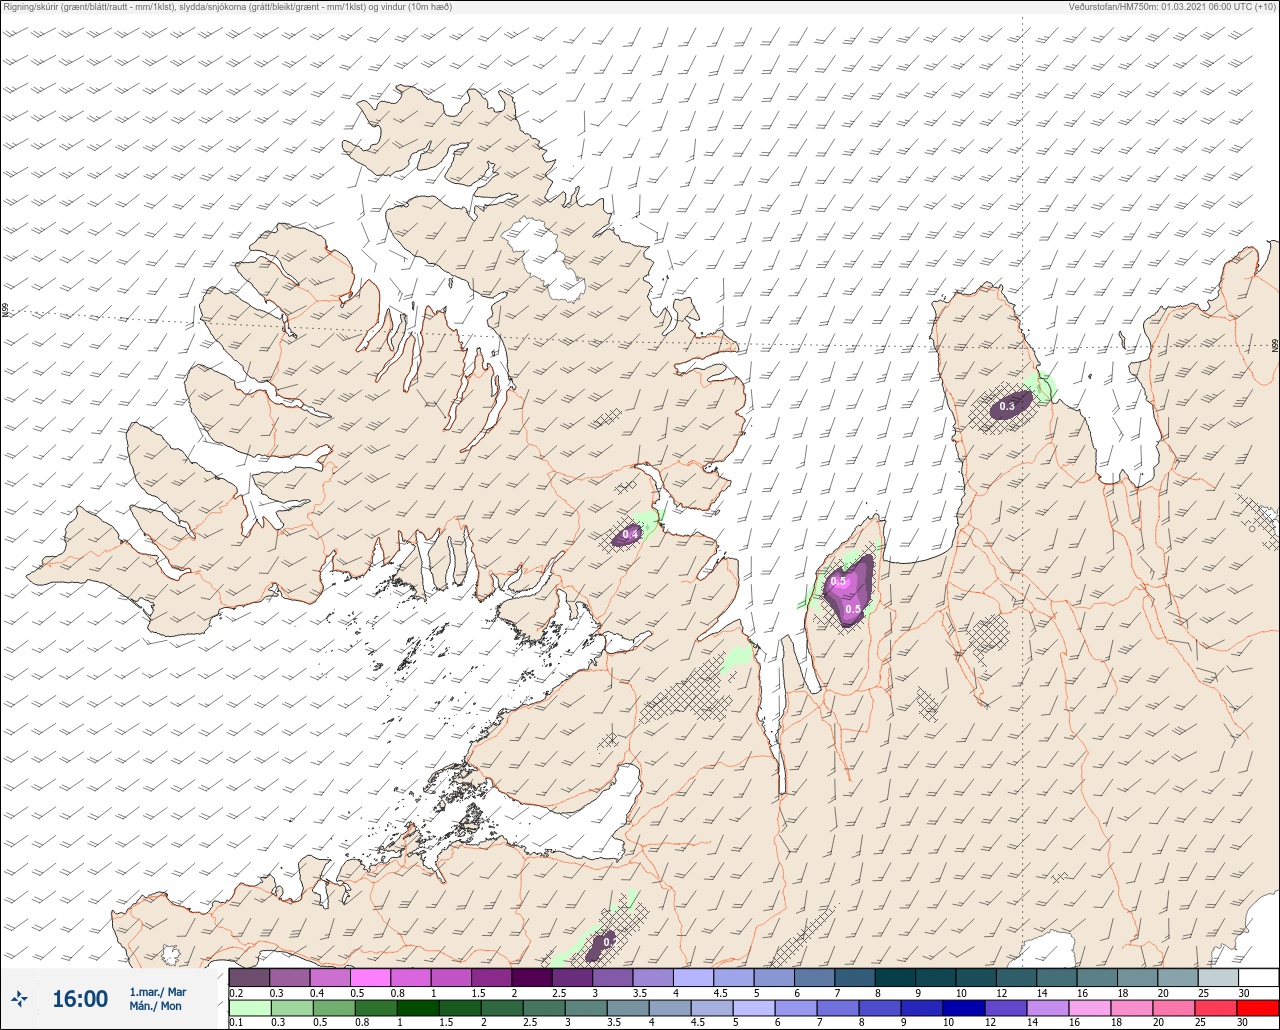Click the 0.2 swatch in upper legend row
The width and height of the screenshot is (1280, 1030).
249,977
